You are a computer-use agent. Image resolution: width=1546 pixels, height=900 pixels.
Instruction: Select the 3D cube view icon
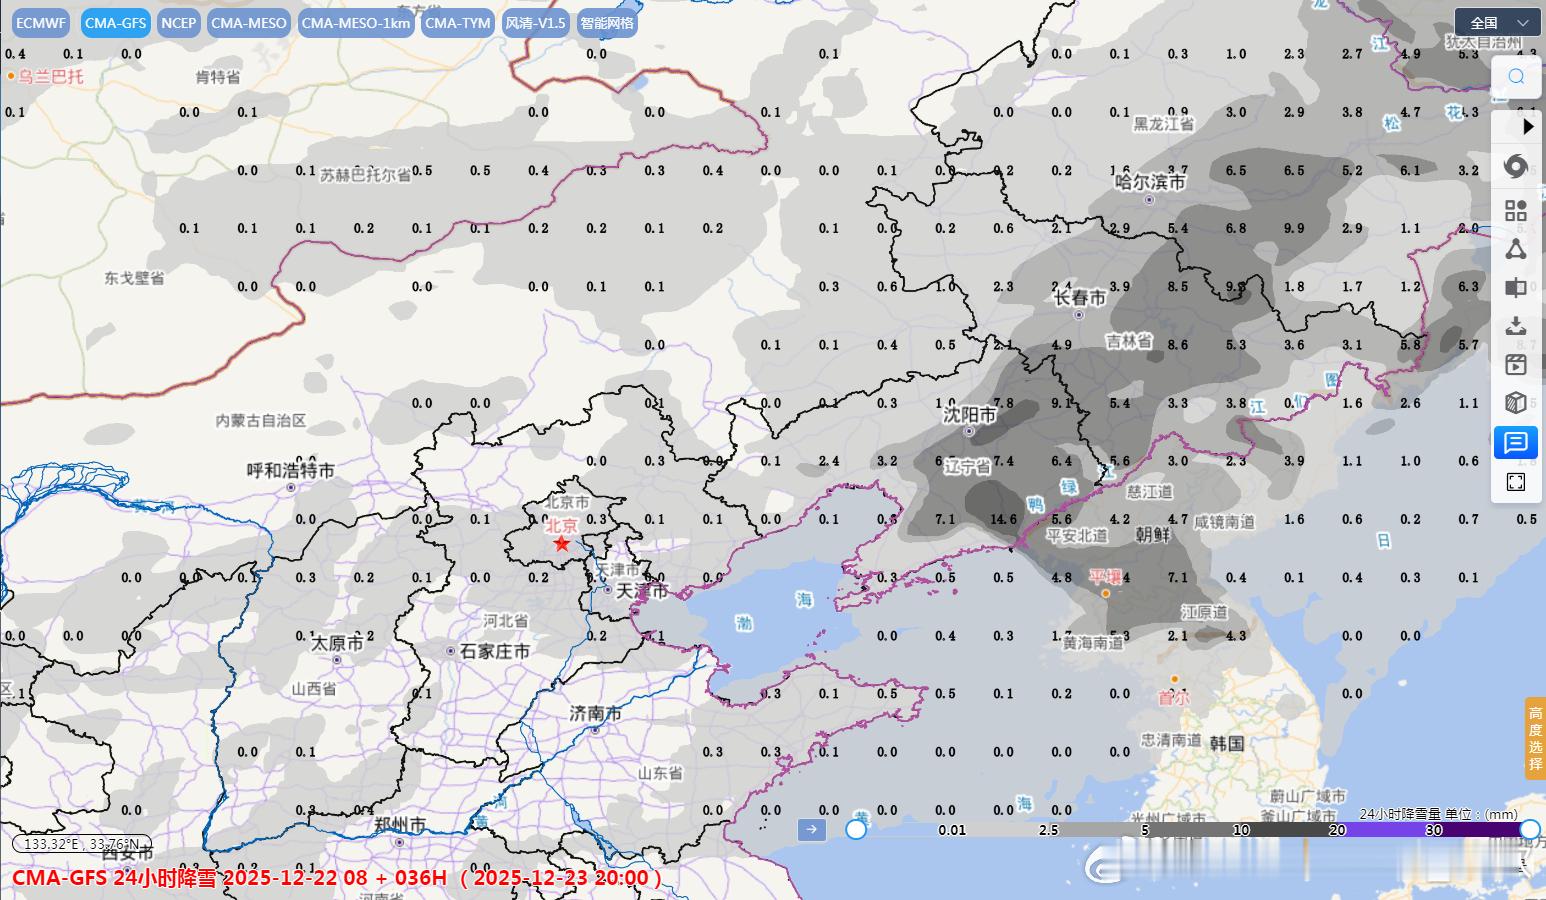tap(1516, 403)
